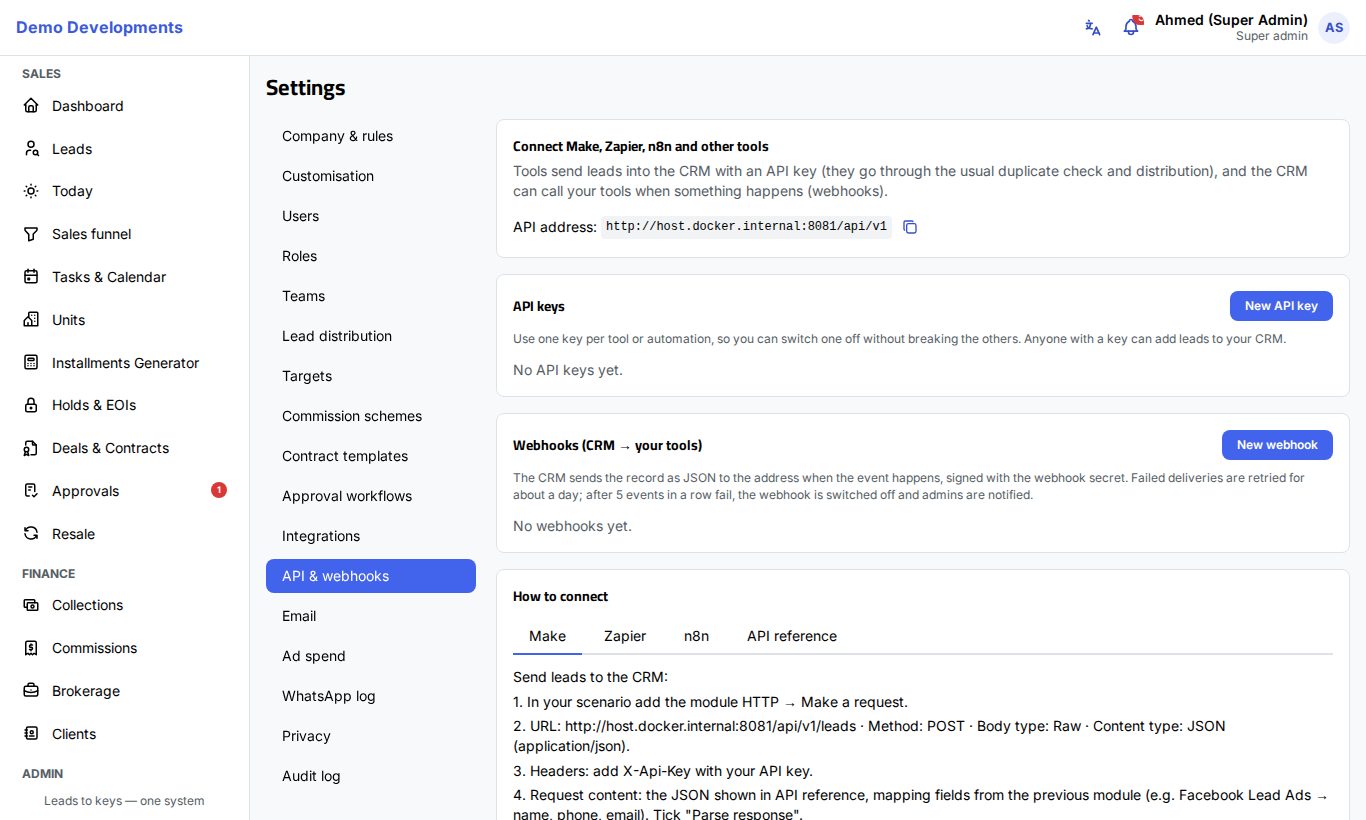Screen dimensions: 1366x820
Task: Open the notifications bell
Action: tap(1131, 27)
